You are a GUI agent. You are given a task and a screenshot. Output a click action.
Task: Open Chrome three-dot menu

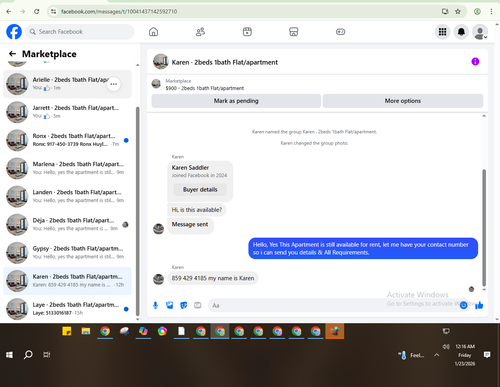click(491, 11)
